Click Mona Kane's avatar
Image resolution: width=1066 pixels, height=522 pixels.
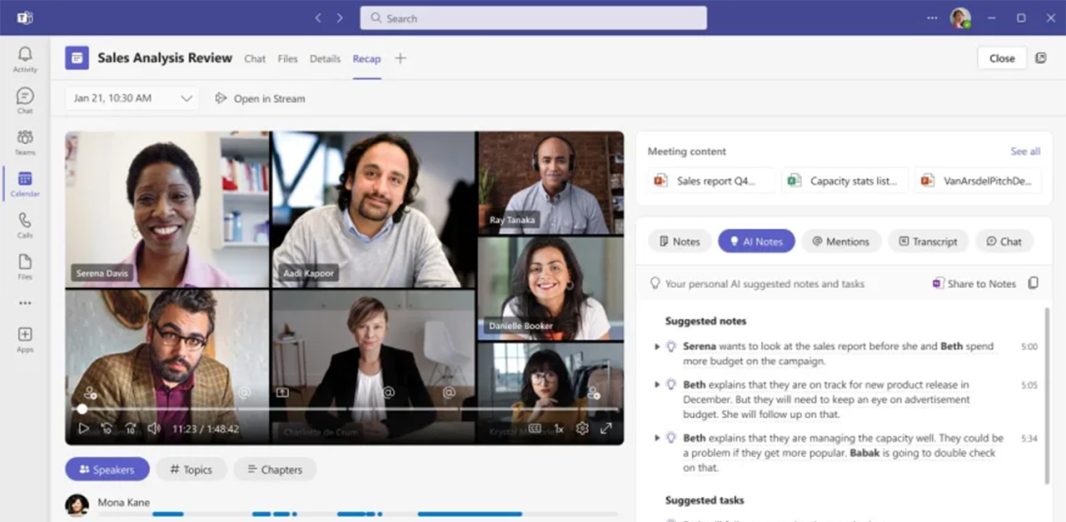[x=77, y=505]
